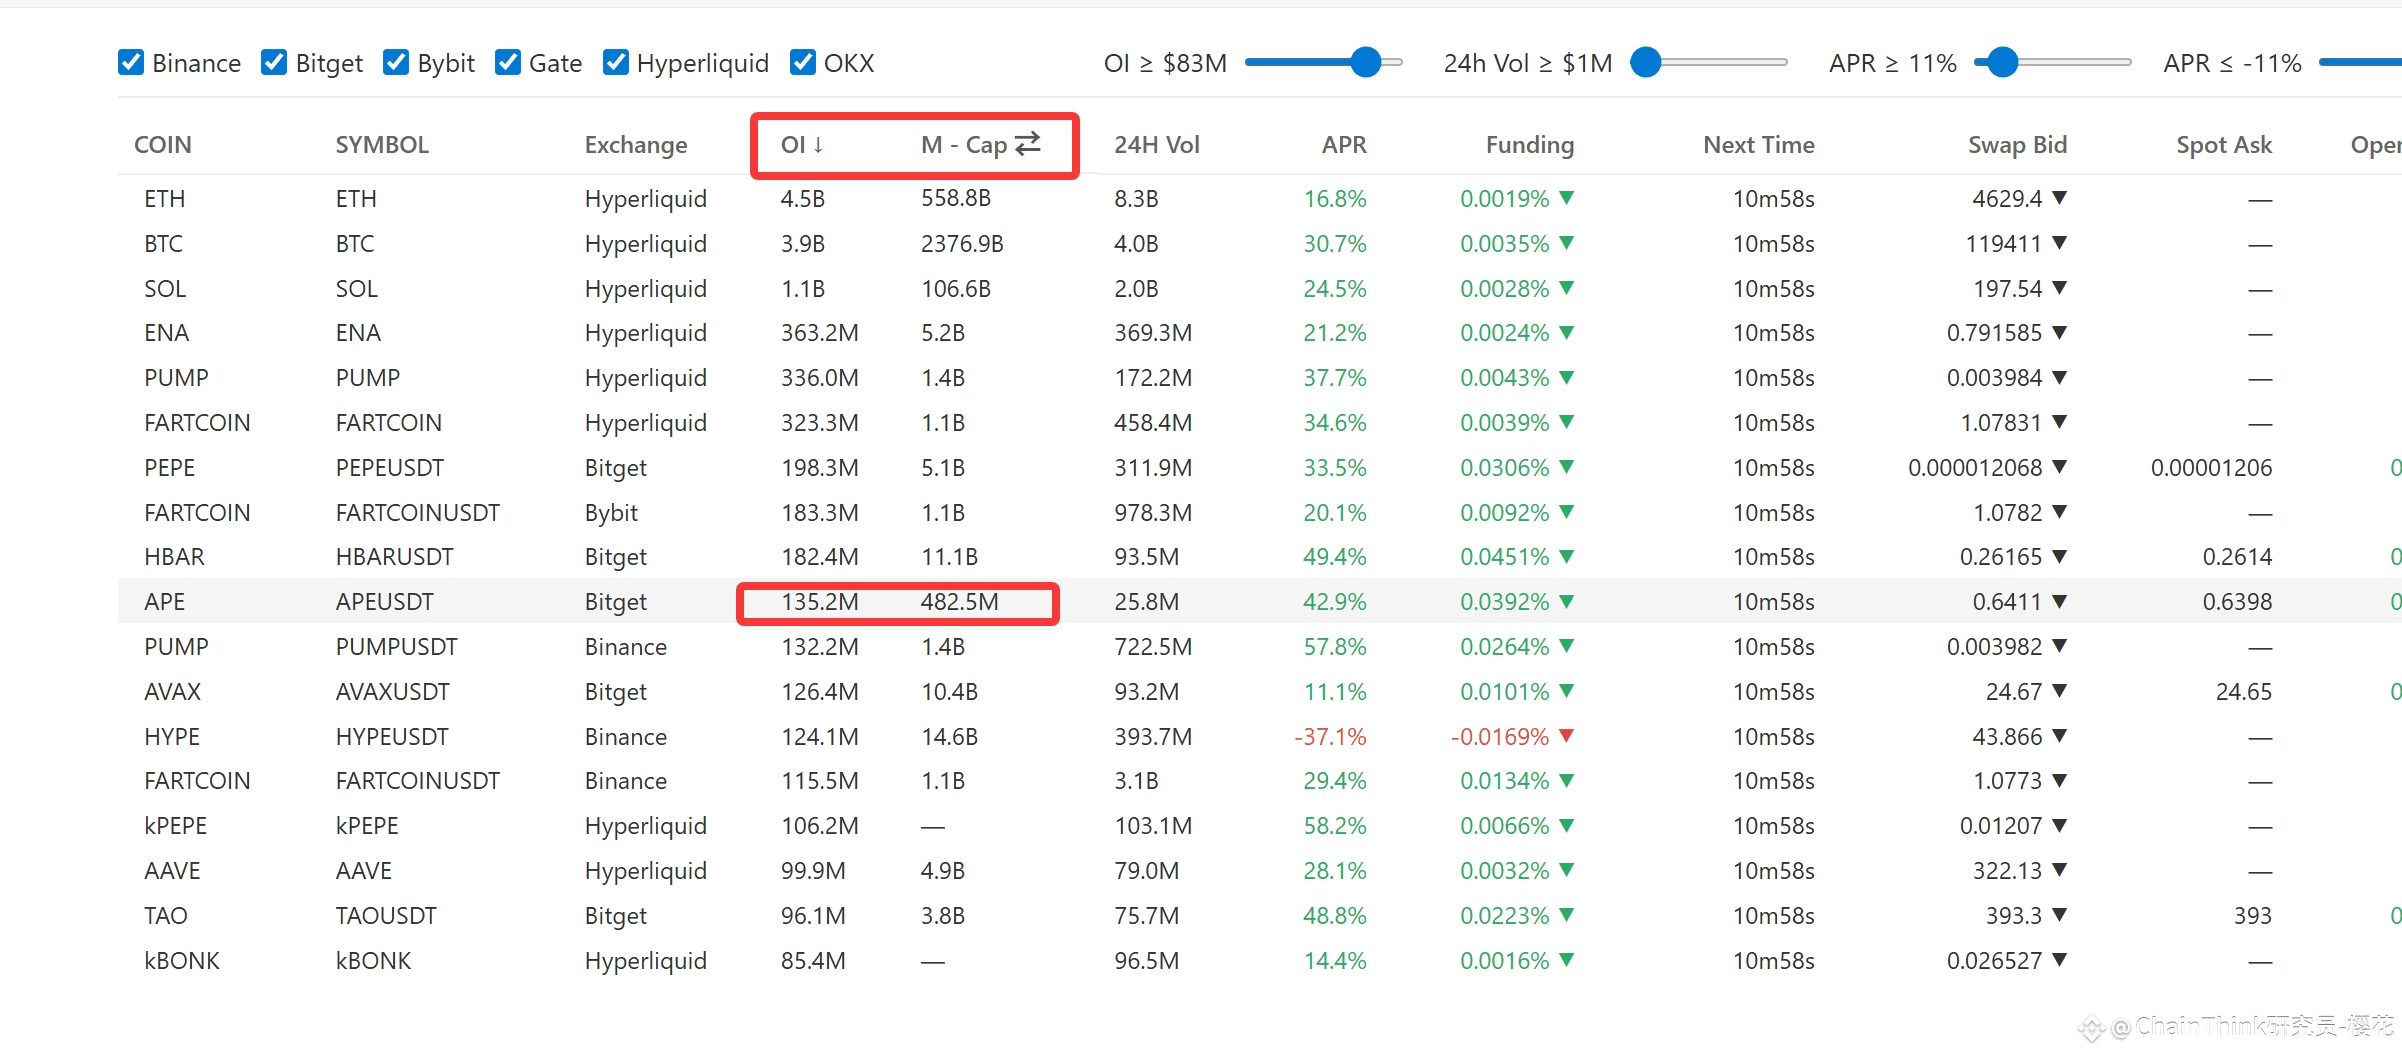Sort by the 24H Vol column header
The width and height of the screenshot is (2402, 1054).
coord(1157,145)
